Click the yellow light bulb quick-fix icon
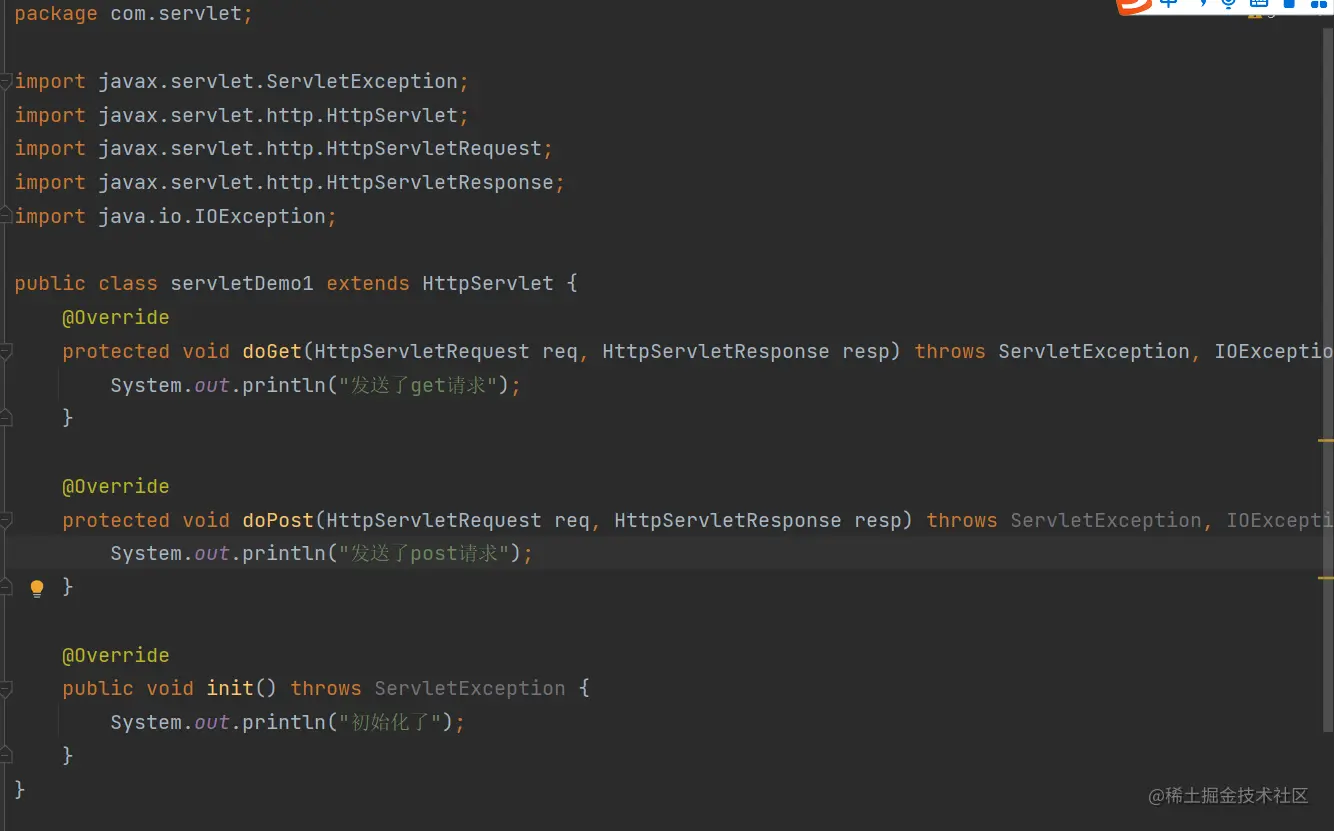 37,588
